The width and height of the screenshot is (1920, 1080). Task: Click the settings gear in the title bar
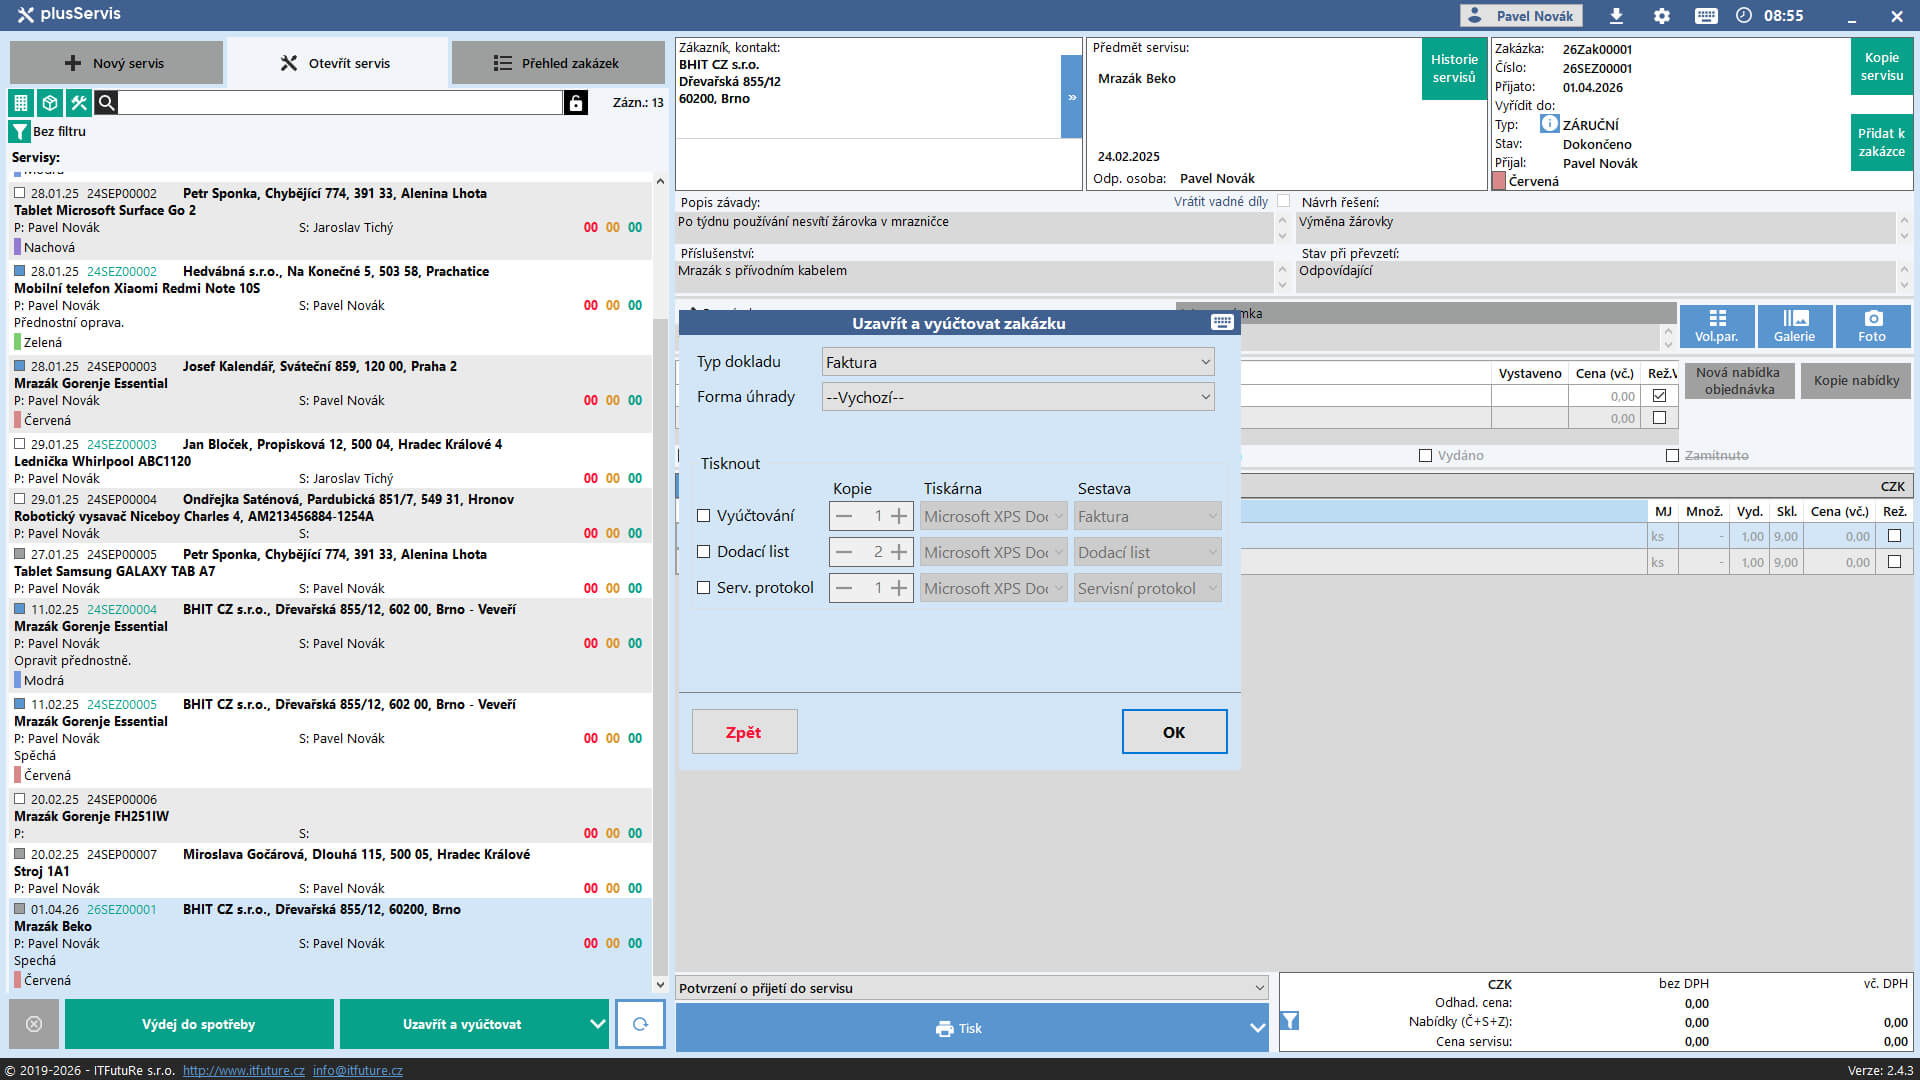(x=1661, y=16)
